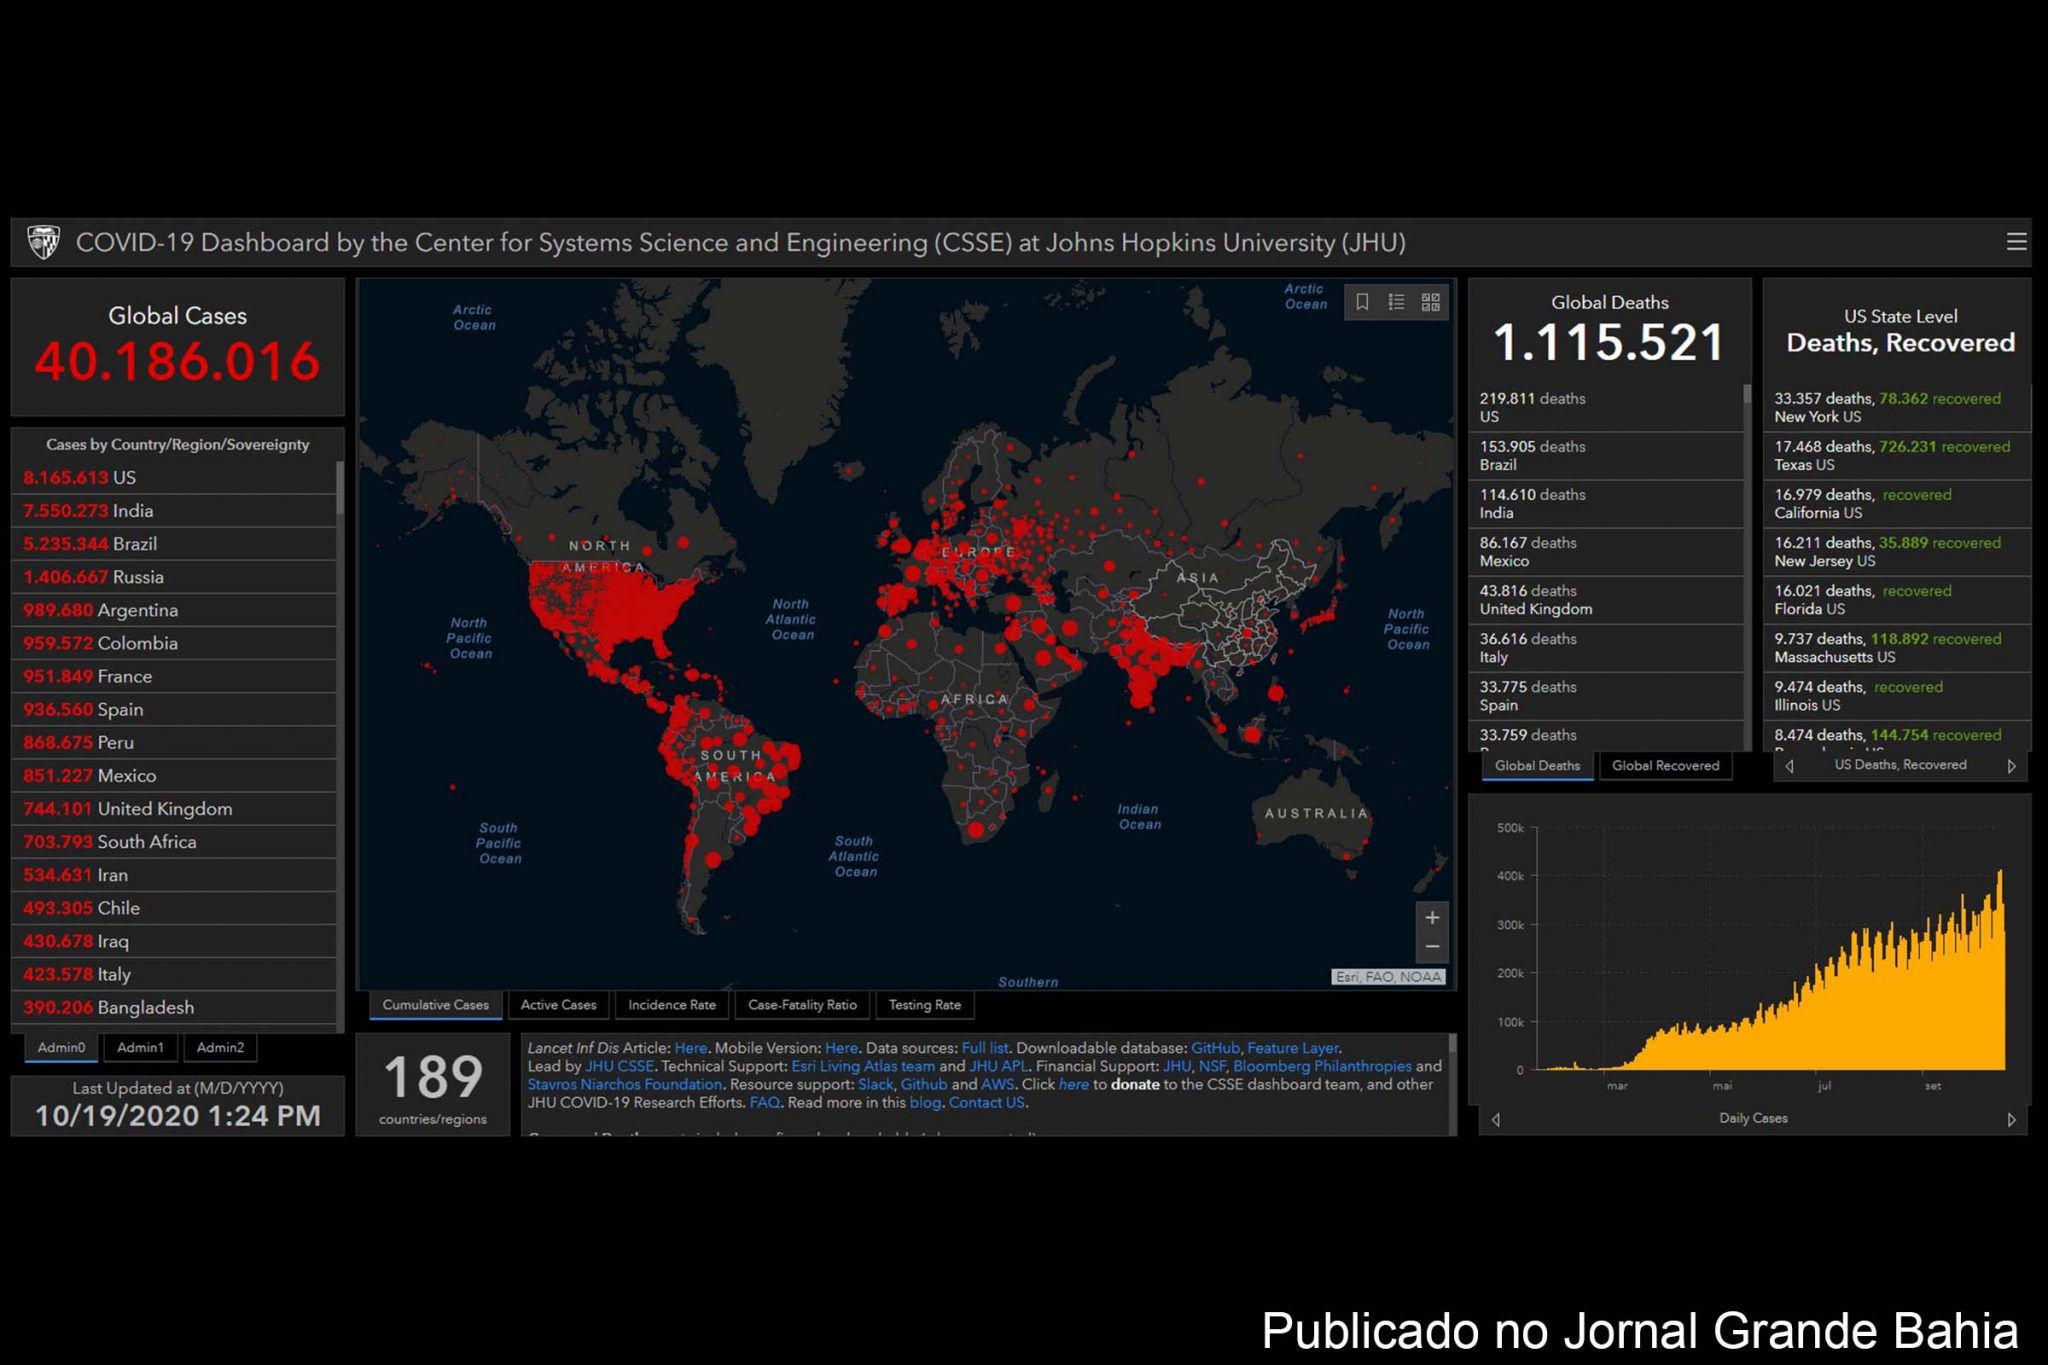Go to previous US state panel view
This screenshot has width=2048, height=1365.
pos(1790,766)
